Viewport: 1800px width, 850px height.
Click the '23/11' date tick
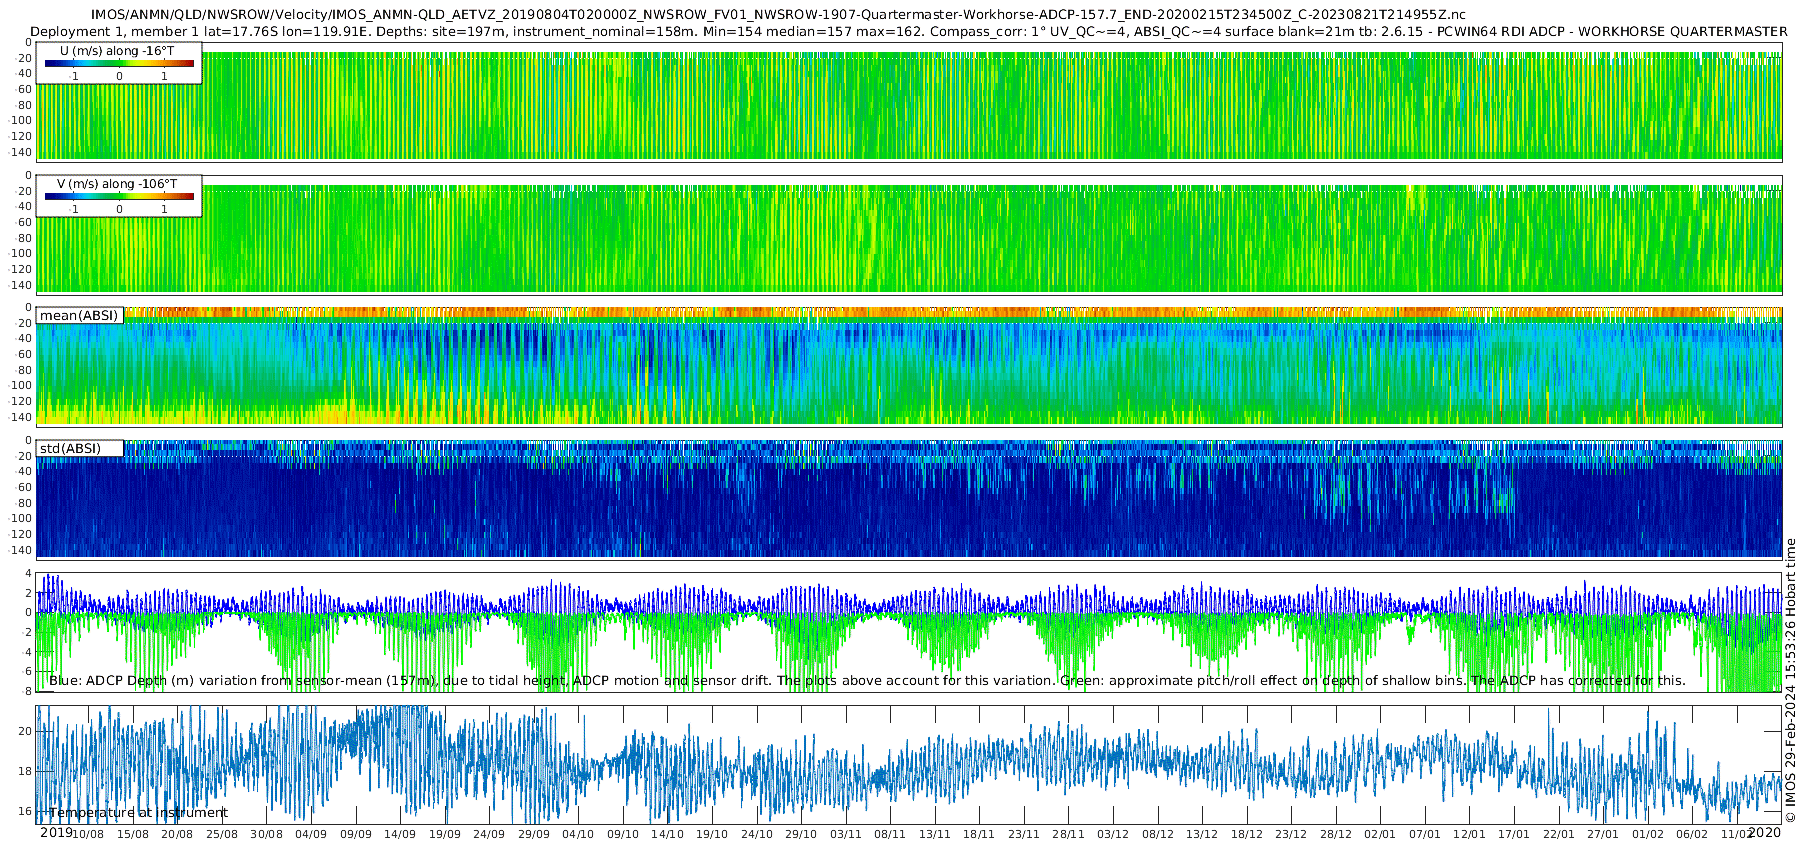point(1024,834)
